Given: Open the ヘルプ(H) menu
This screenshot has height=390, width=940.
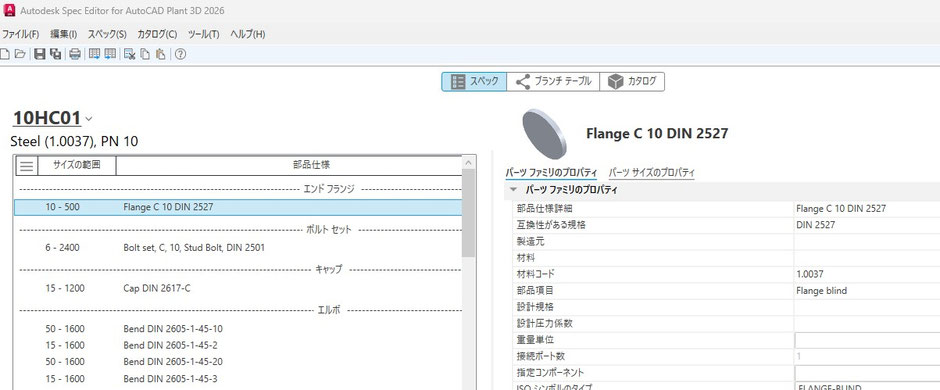Looking at the screenshot, I should coord(248,34).
